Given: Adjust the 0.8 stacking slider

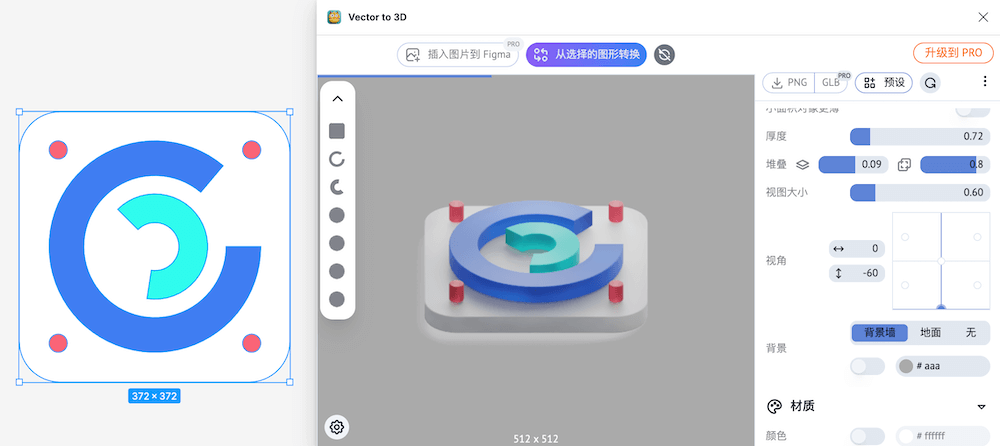Looking at the screenshot, I should pyautogui.click(x=955, y=165).
